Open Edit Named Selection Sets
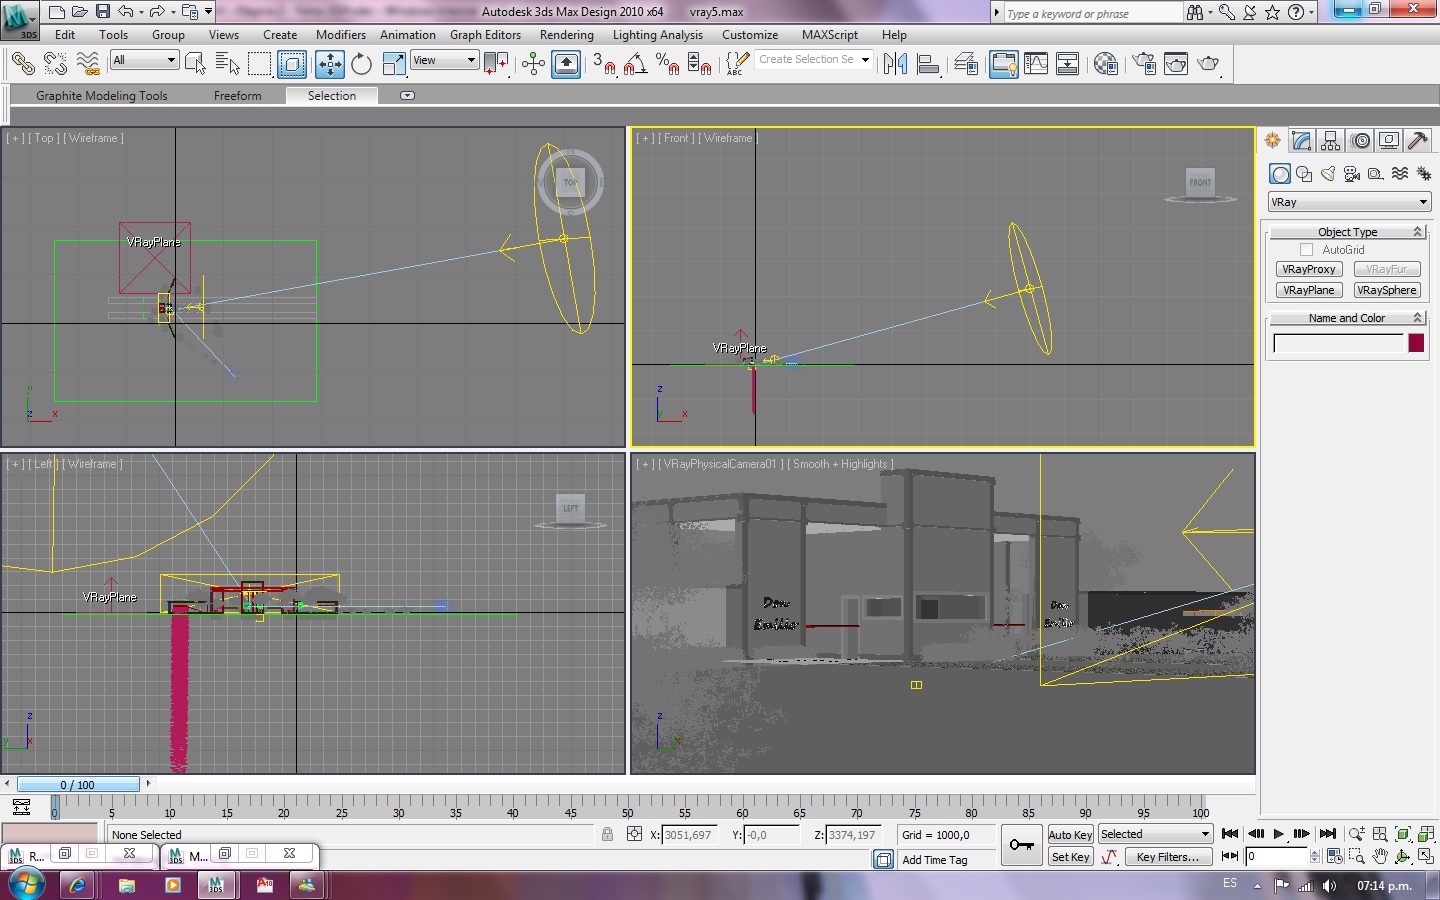This screenshot has height=900, width=1440. pyautogui.click(x=736, y=64)
